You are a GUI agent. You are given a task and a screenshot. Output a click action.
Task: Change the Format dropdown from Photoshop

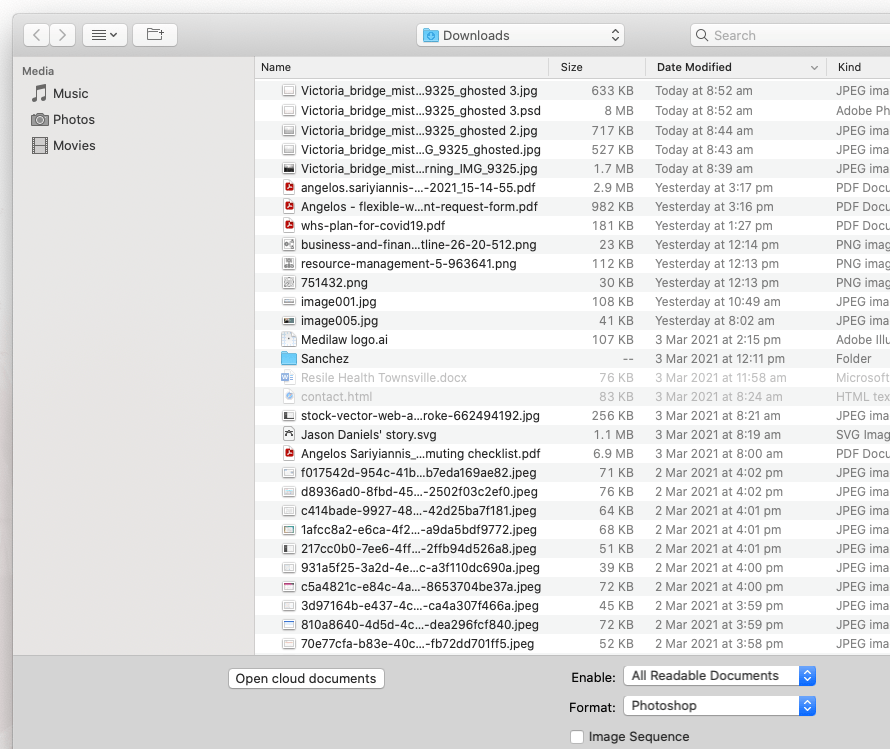point(718,705)
